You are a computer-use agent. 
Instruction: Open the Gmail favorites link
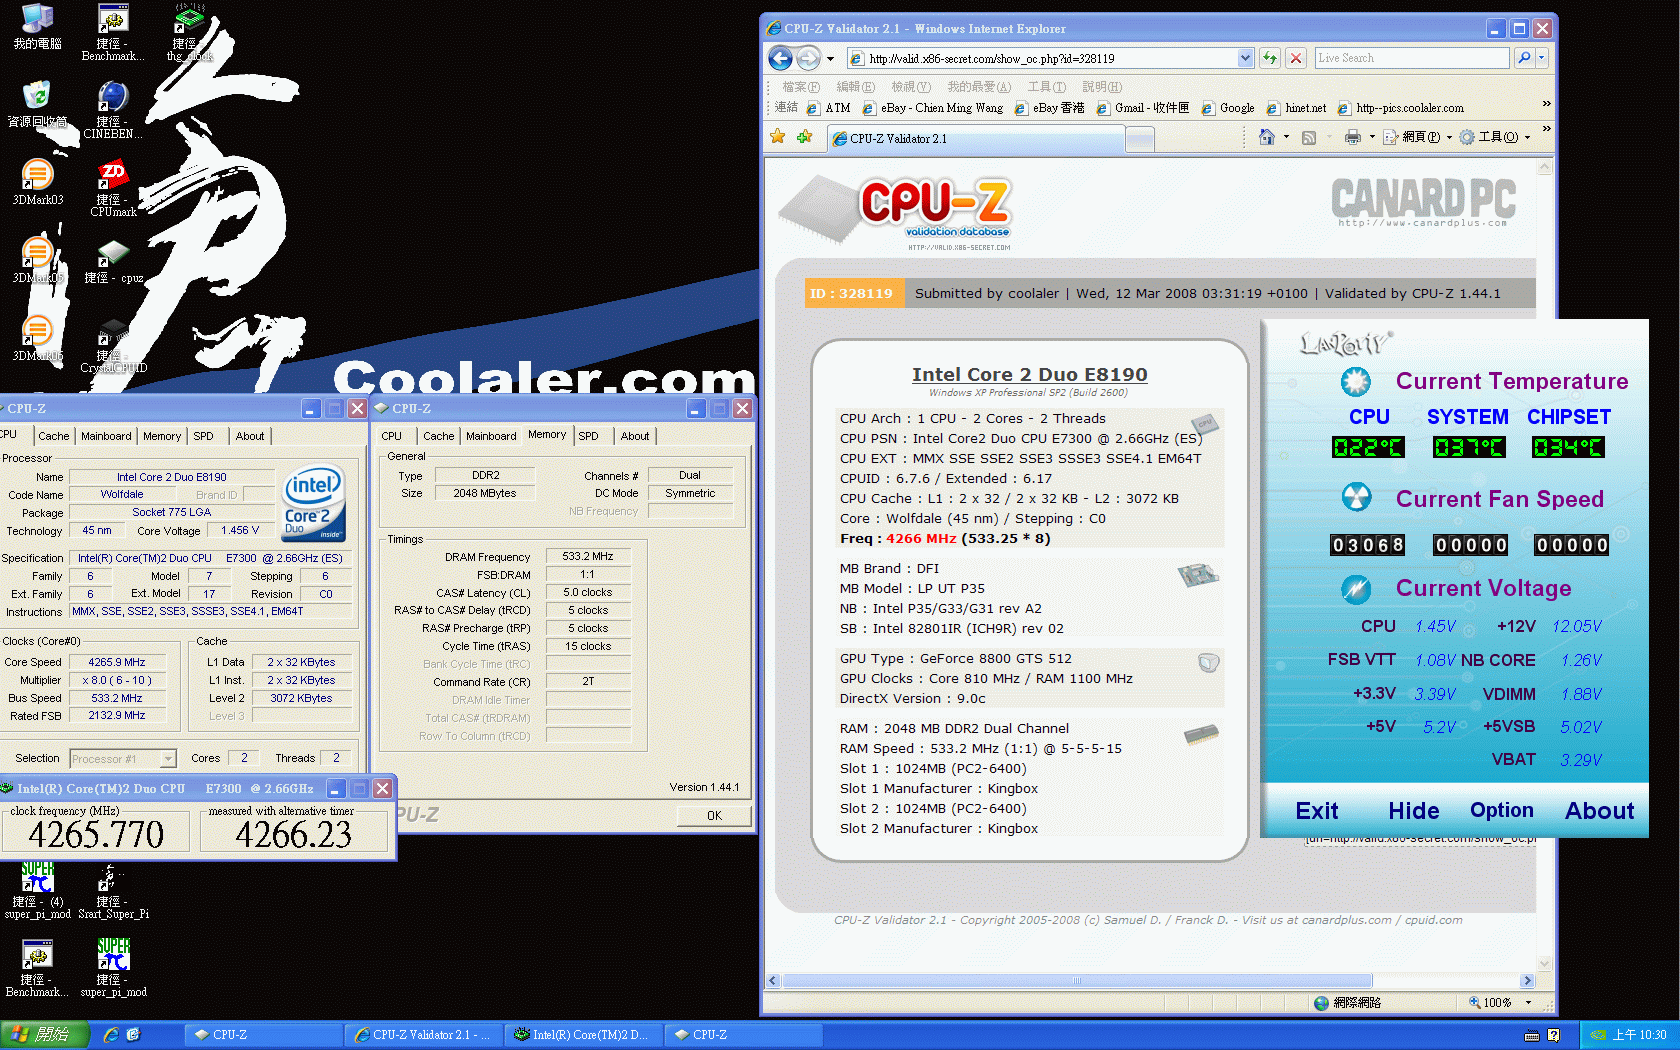tap(1143, 108)
